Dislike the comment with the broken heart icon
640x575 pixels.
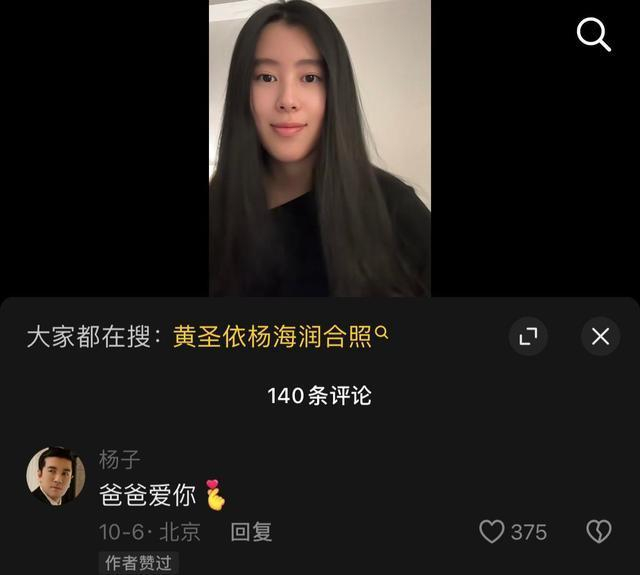click(x=599, y=531)
